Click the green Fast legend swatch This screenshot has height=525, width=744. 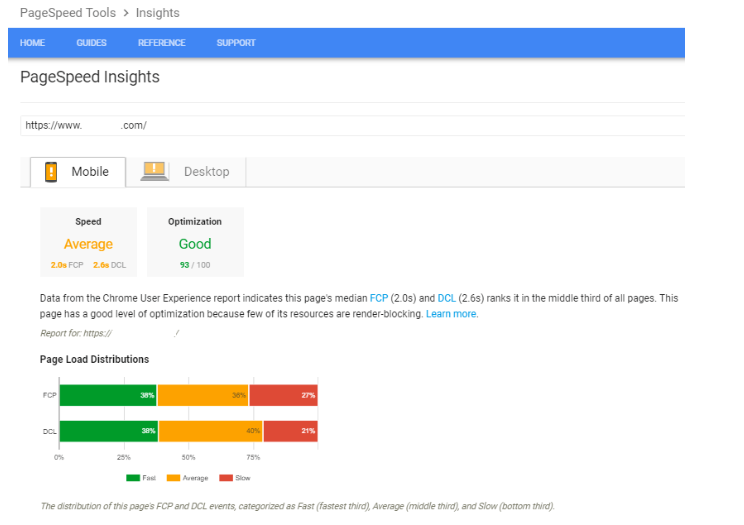(133, 478)
